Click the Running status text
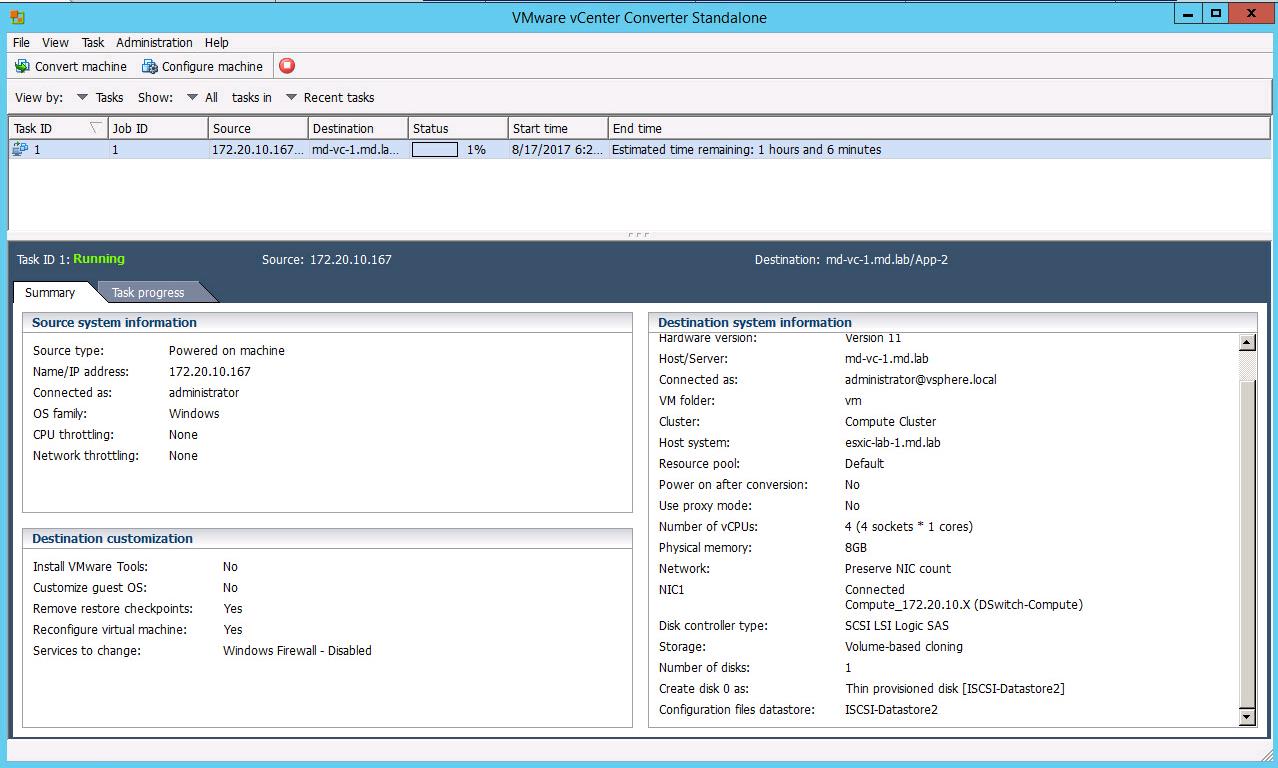The height and width of the screenshot is (768, 1278). click(99, 259)
